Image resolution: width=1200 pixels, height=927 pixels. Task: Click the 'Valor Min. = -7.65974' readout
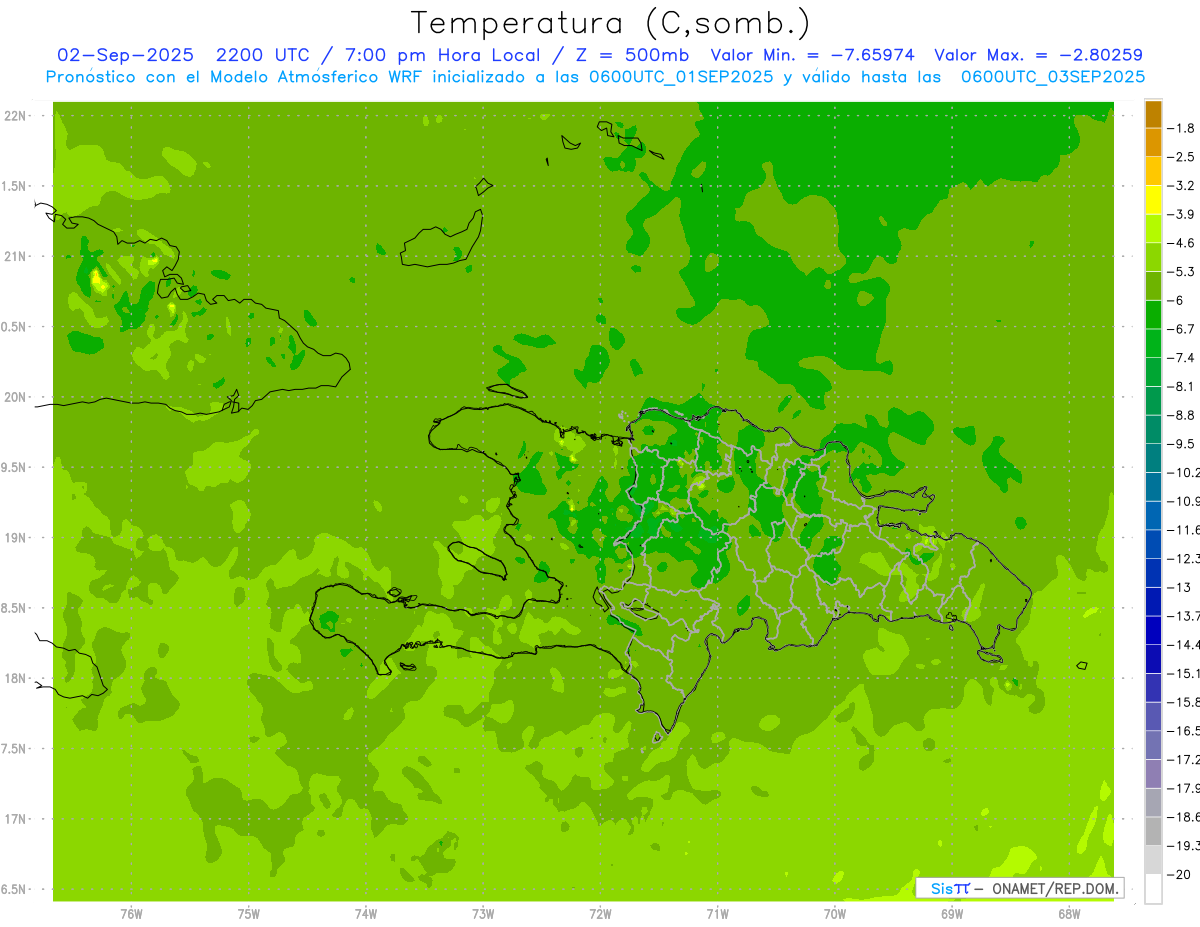pos(812,55)
